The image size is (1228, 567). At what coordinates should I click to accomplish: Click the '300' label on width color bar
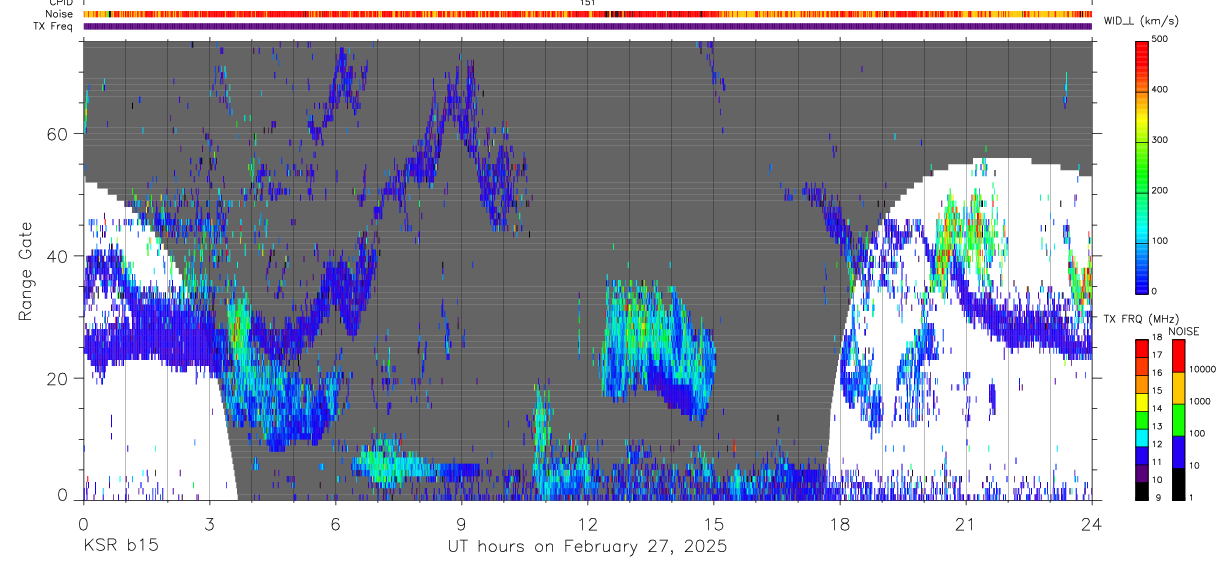(1160, 140)
